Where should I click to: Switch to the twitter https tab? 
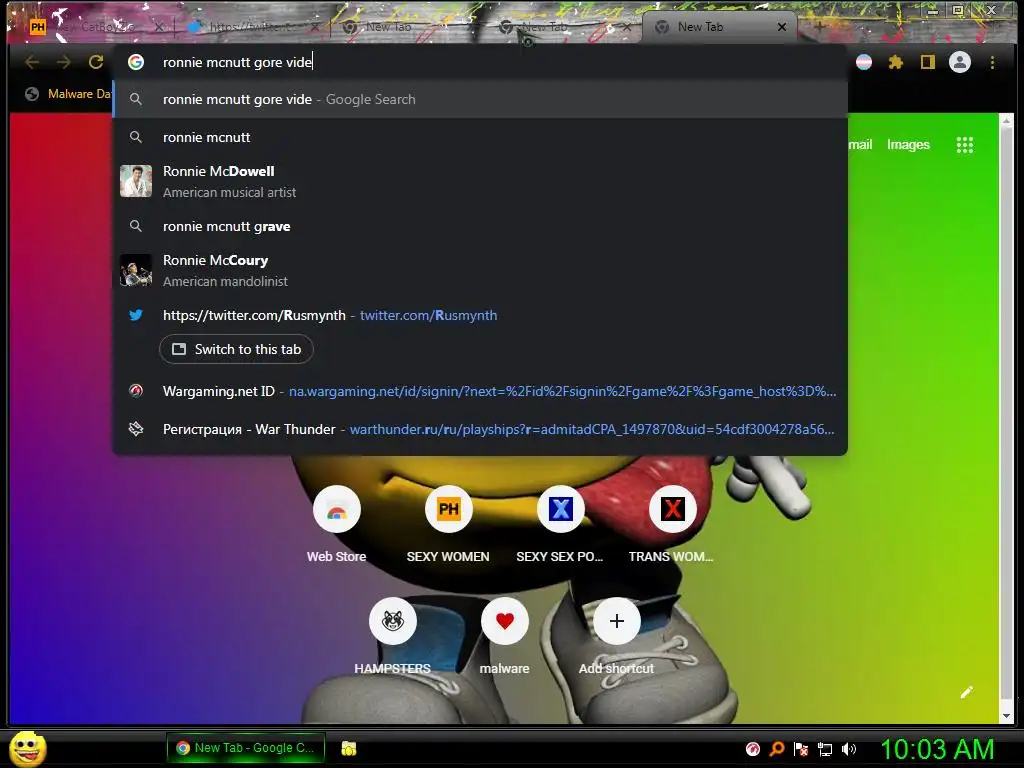click(251, 27)
